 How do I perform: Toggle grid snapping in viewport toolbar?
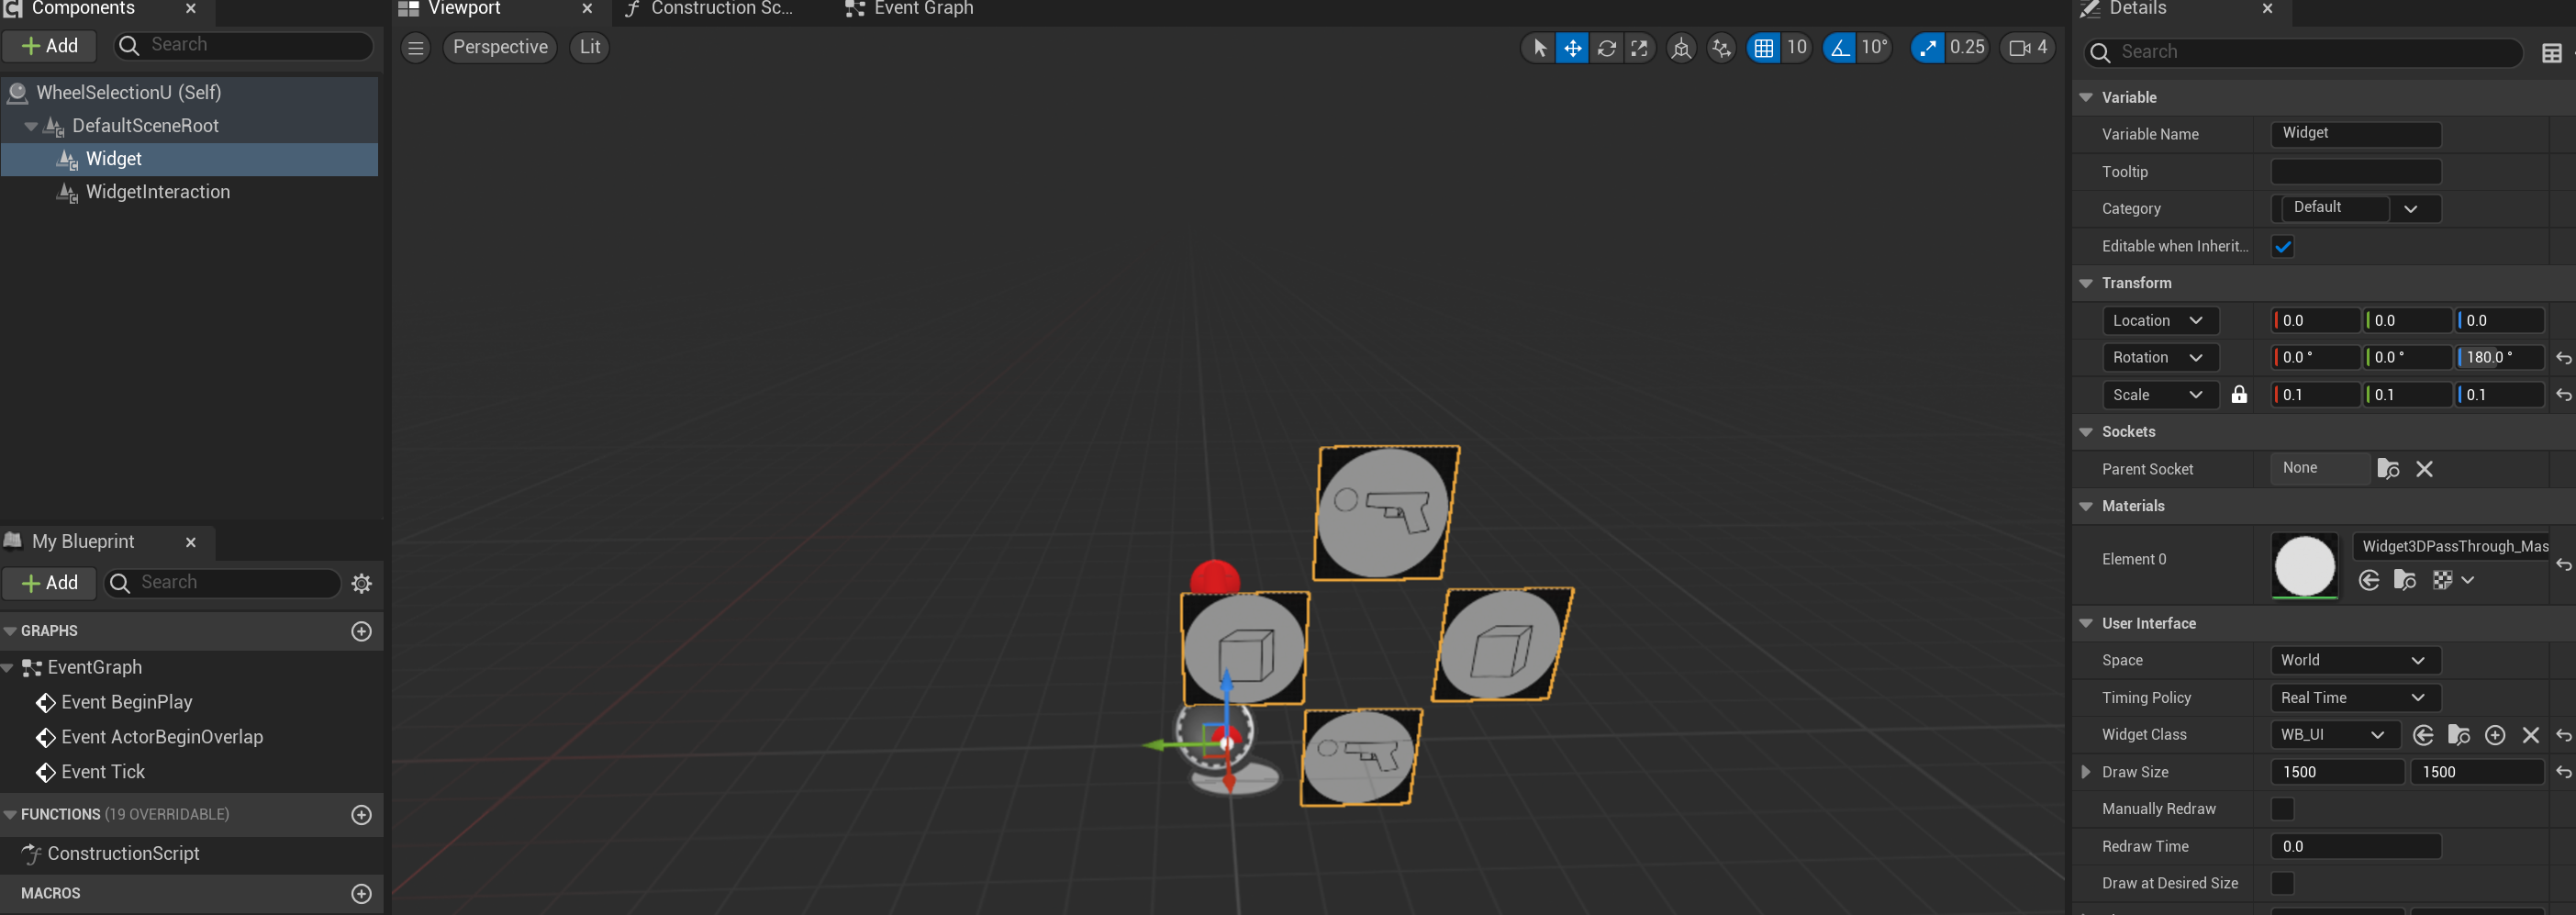1763,47
